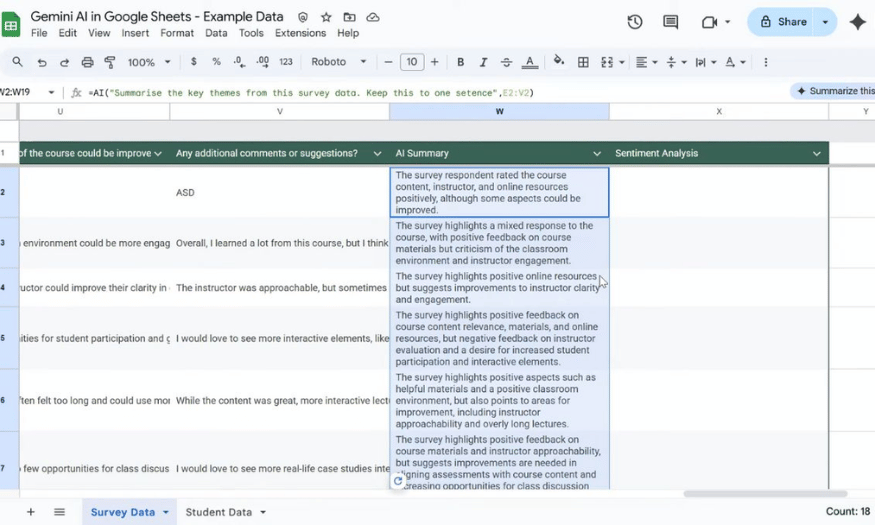
Task: Open the Roboto font dropdown
Action: (x=338, y=62)
